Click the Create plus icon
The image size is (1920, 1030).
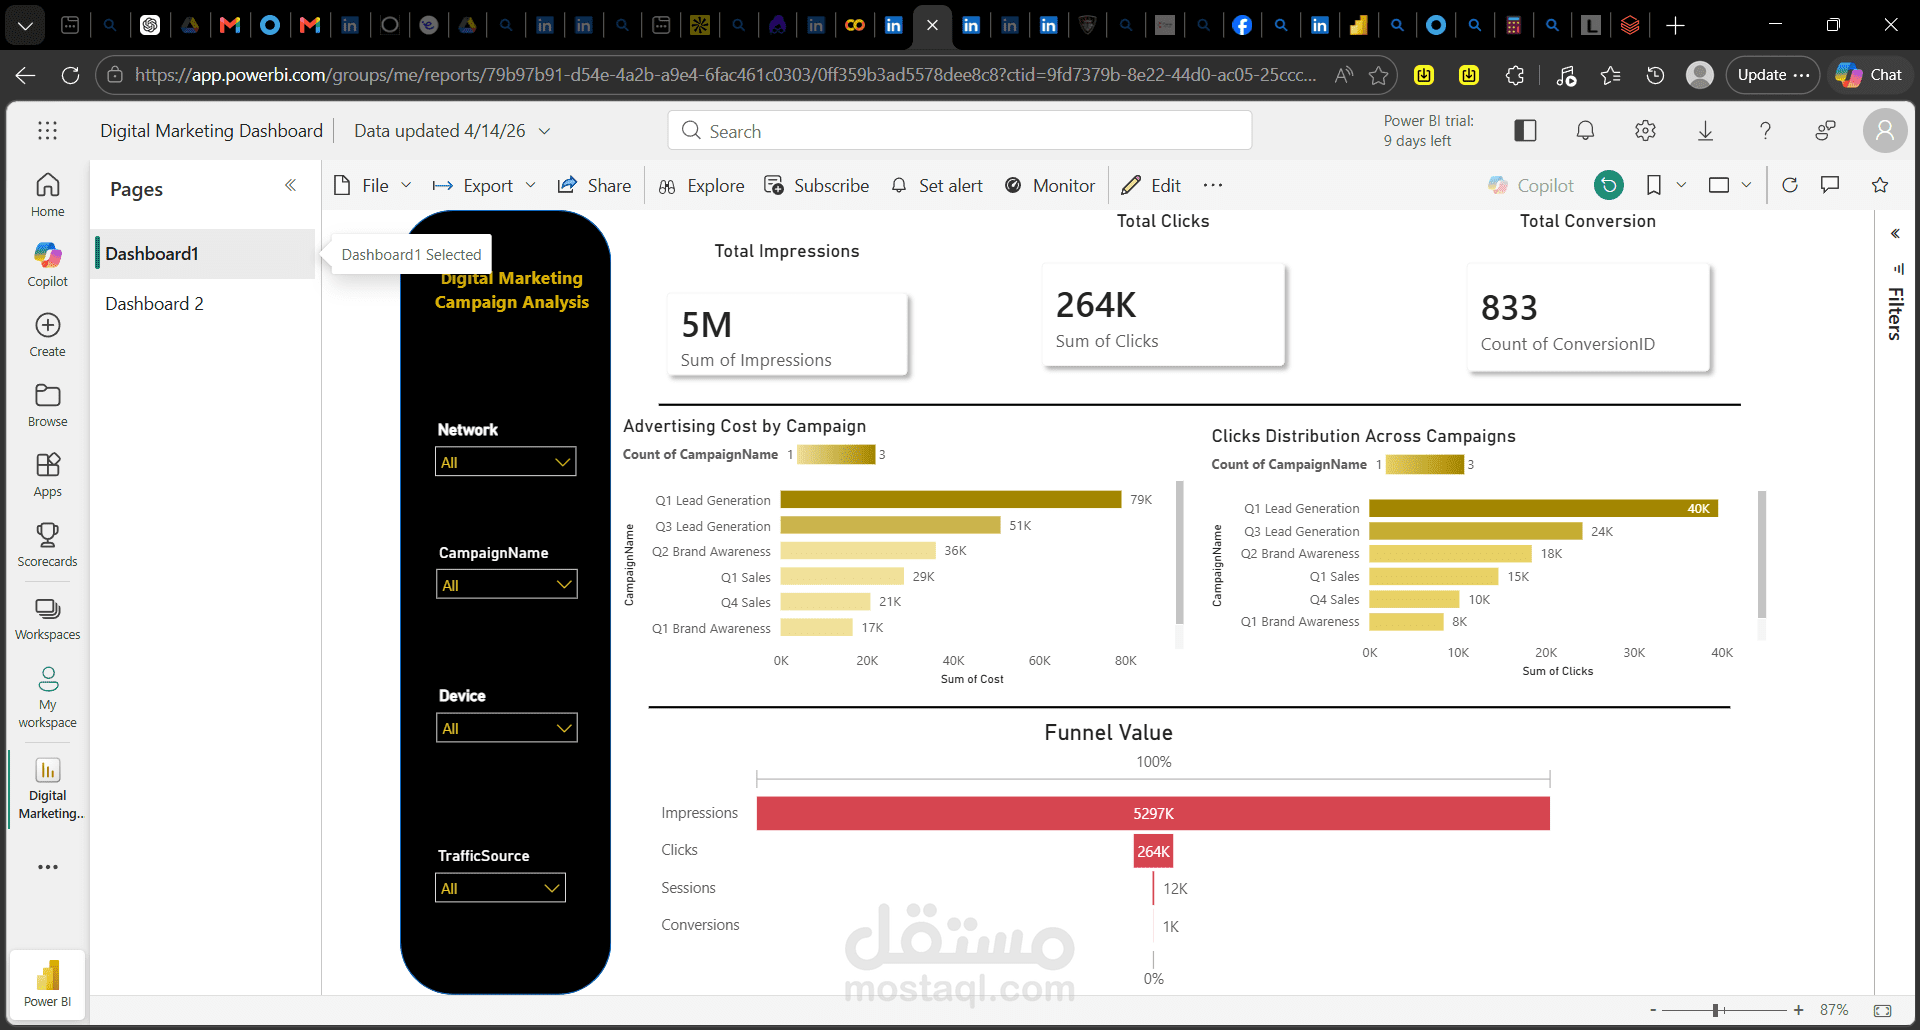47,325
